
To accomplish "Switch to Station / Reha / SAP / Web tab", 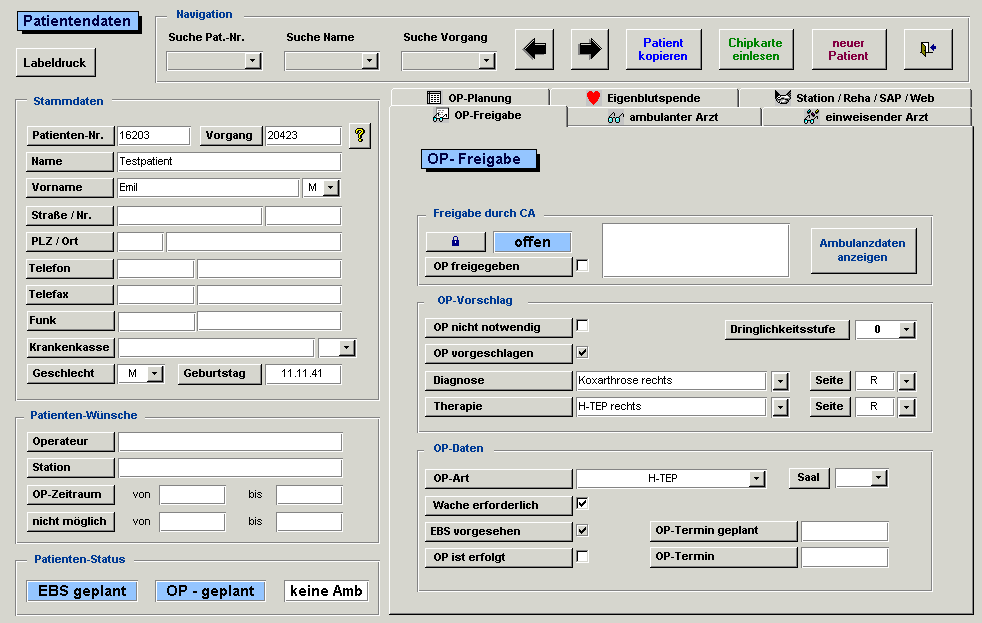I will click(855, 98).
